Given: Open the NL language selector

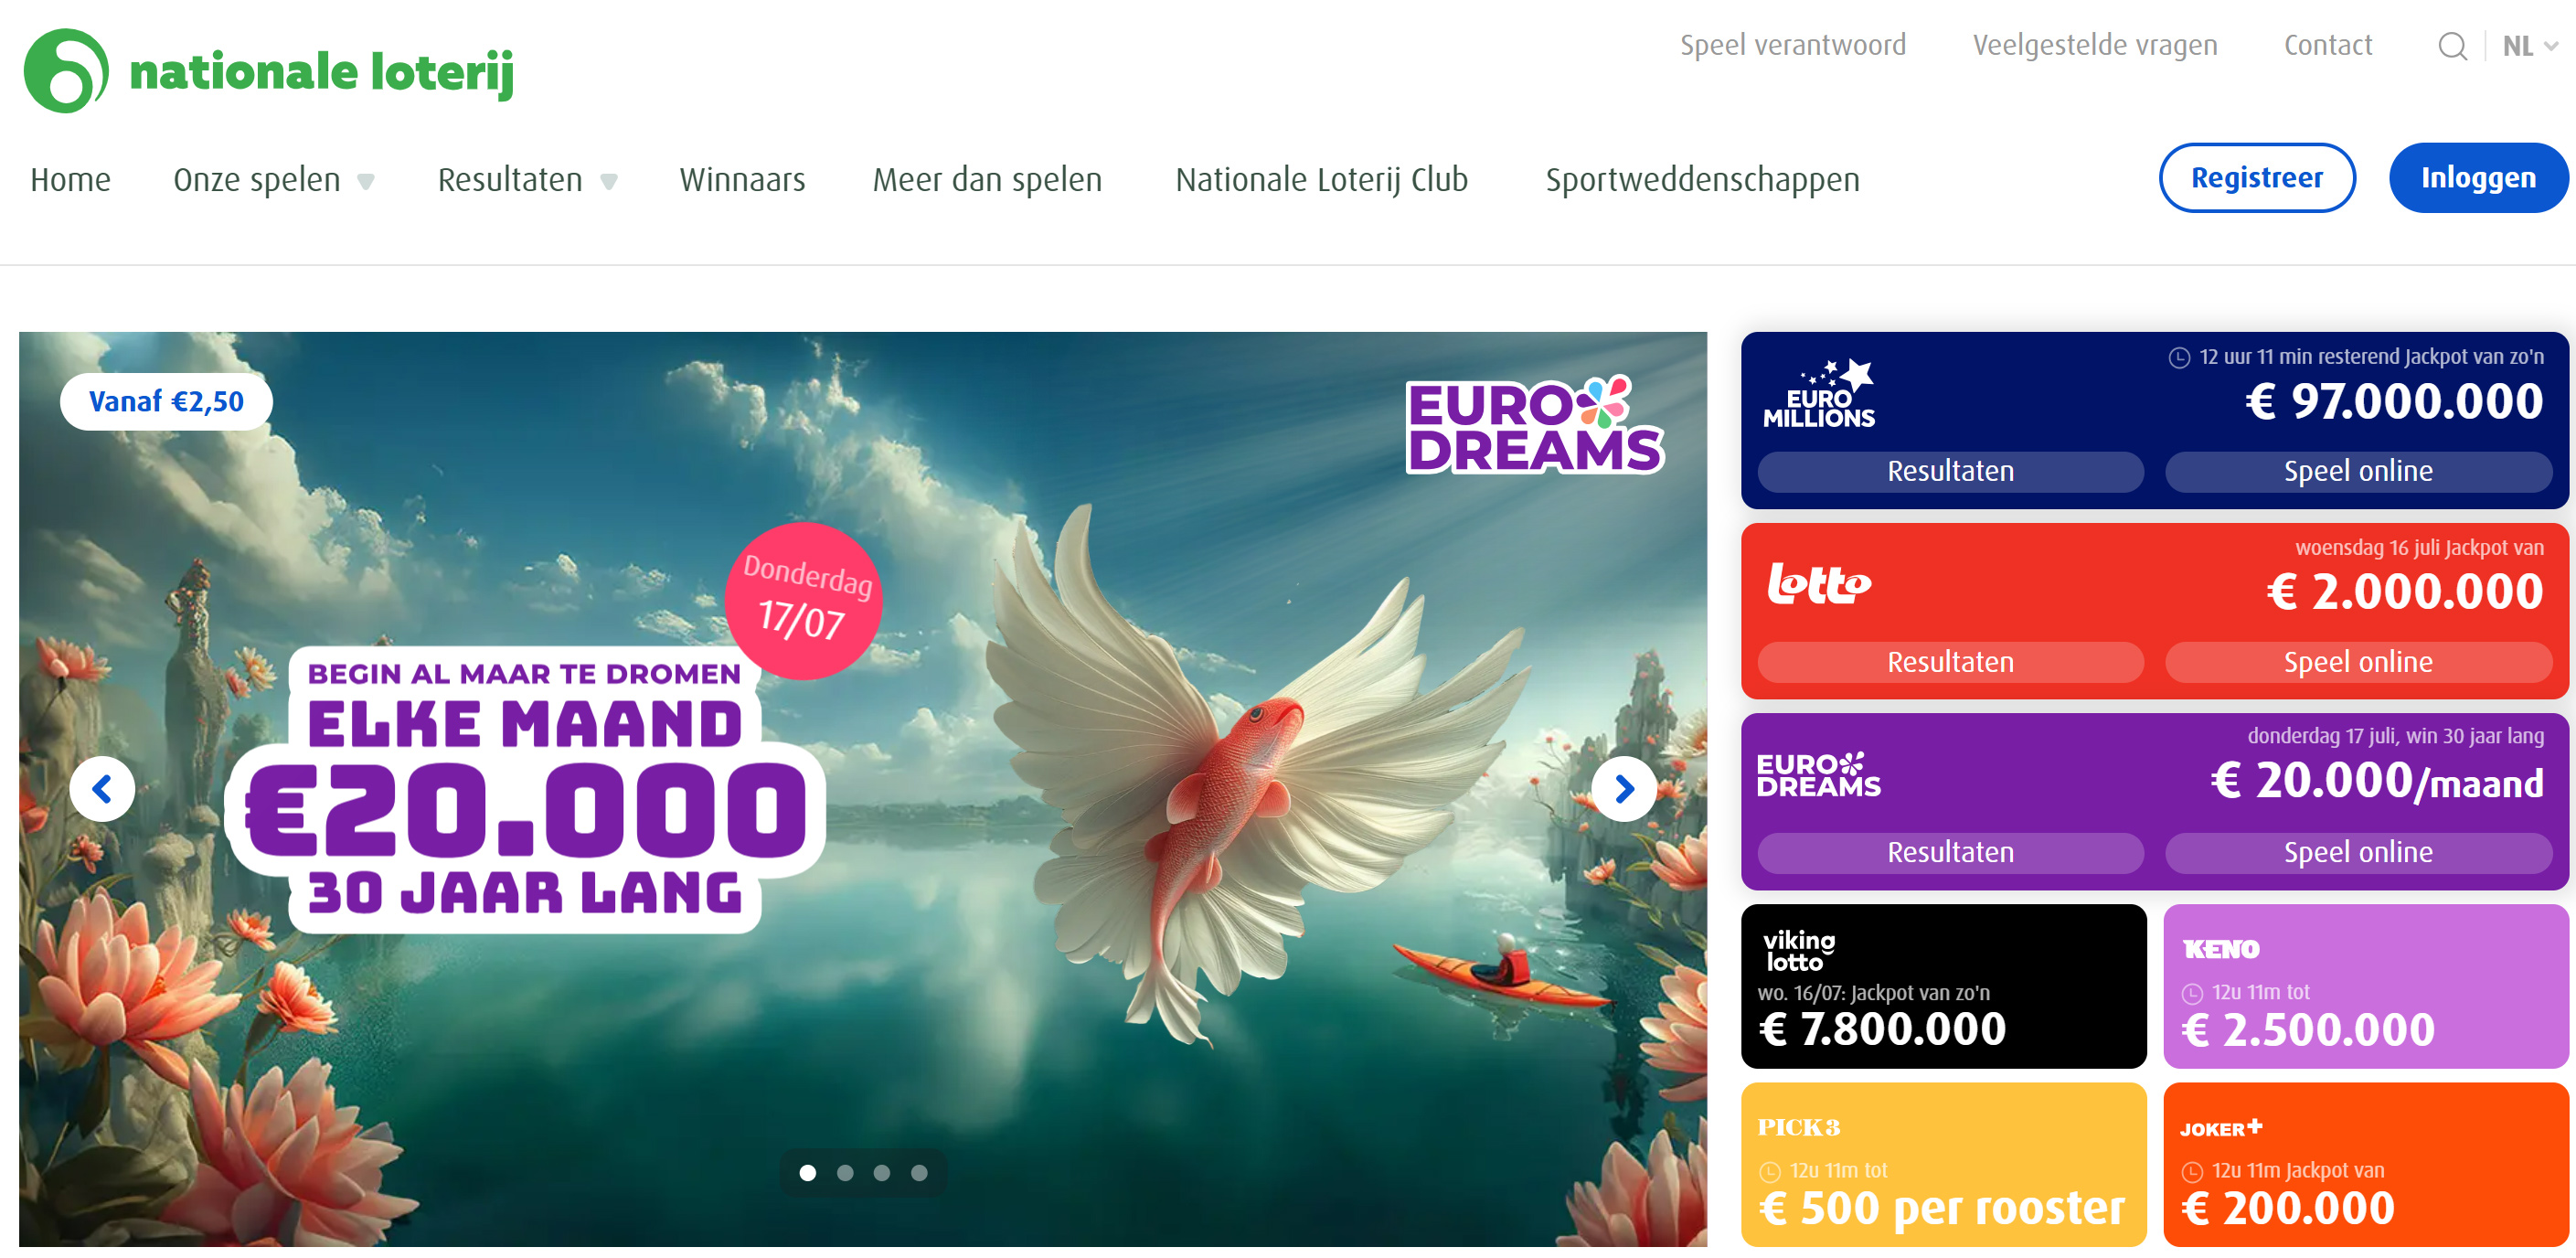Looking at the screenshot, I should click(x=2529, y=46).
